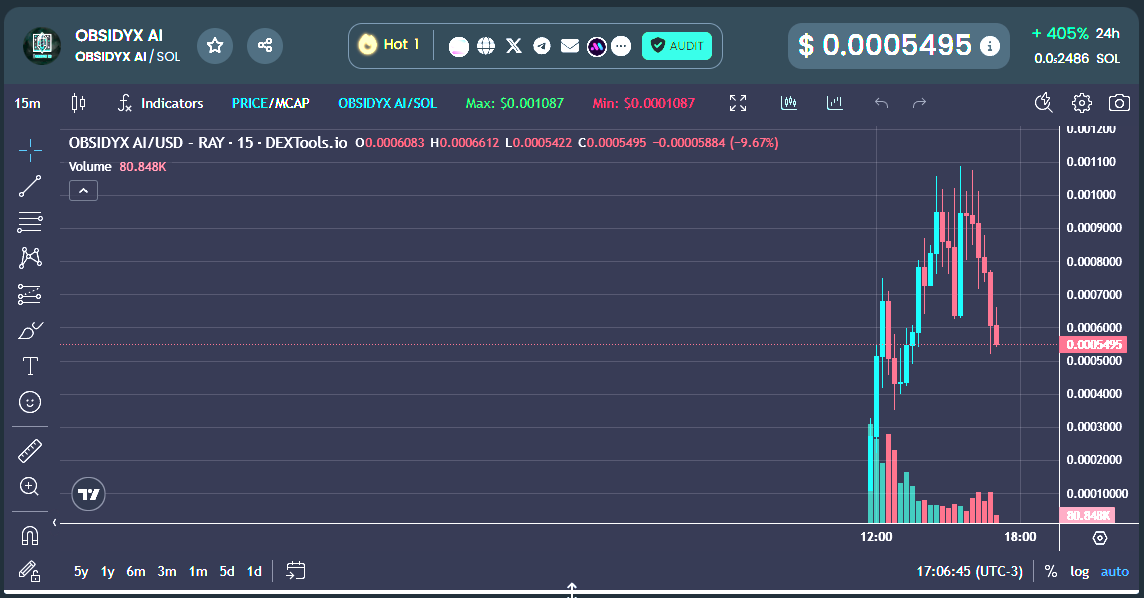1144x598 pixels.
Task: Set chart range to 3m
Action: [167, 572]
